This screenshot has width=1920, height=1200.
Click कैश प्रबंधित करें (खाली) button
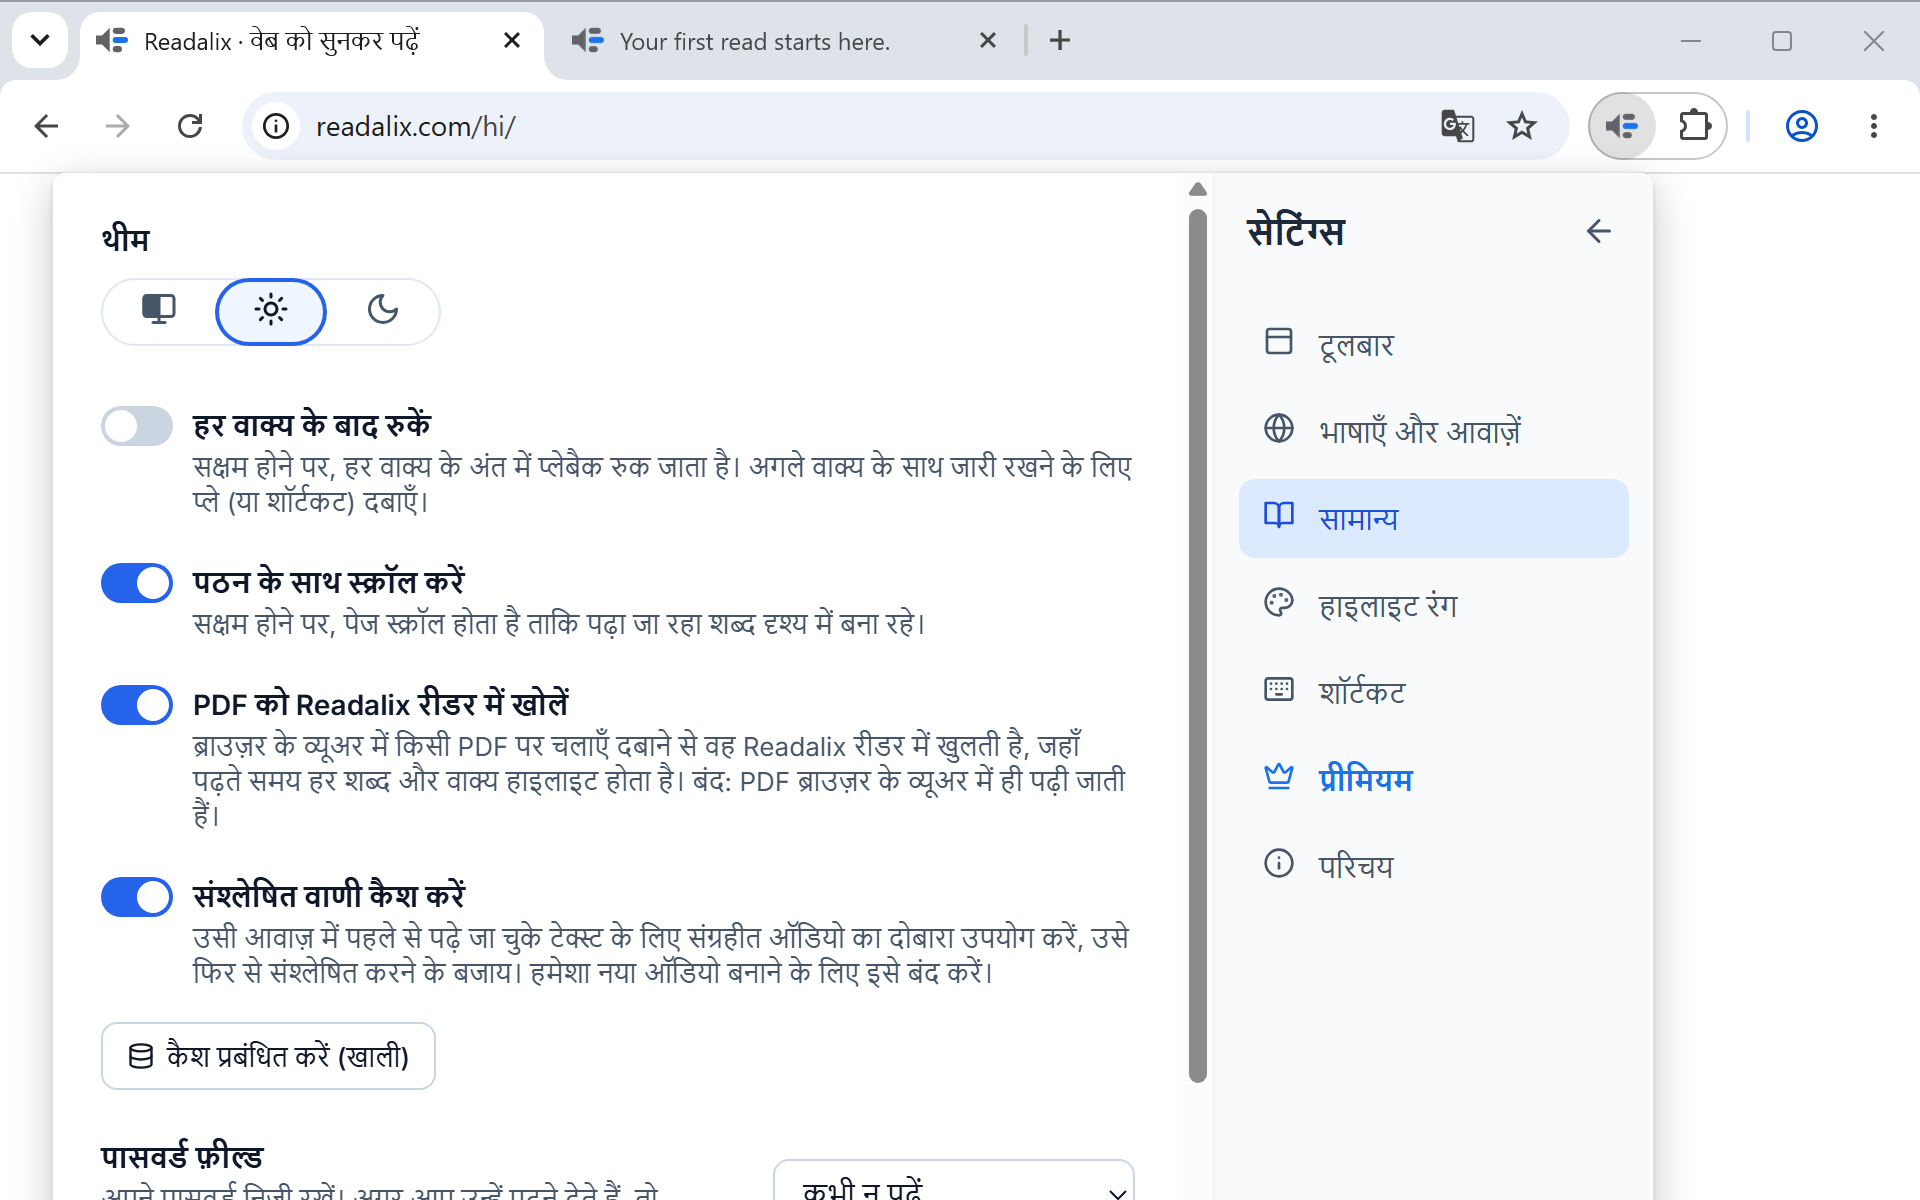268,1056
